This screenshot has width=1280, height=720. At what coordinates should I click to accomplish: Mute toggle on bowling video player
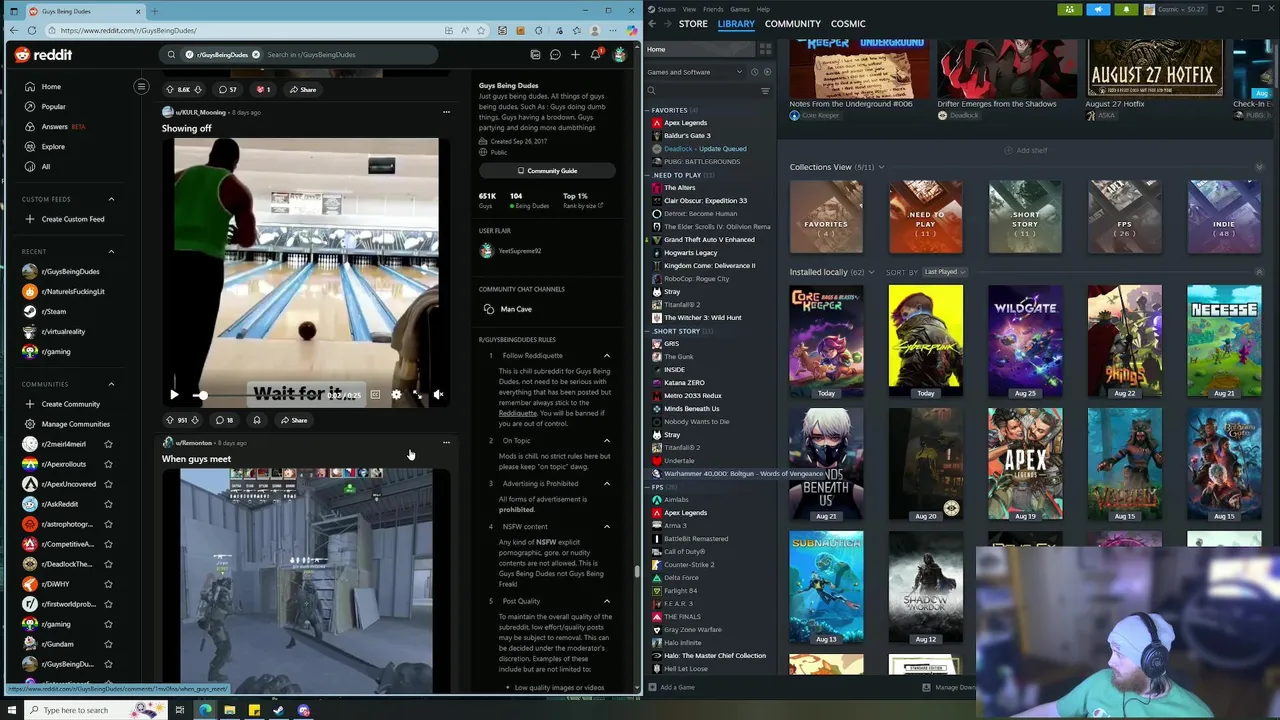click(438, 395)
